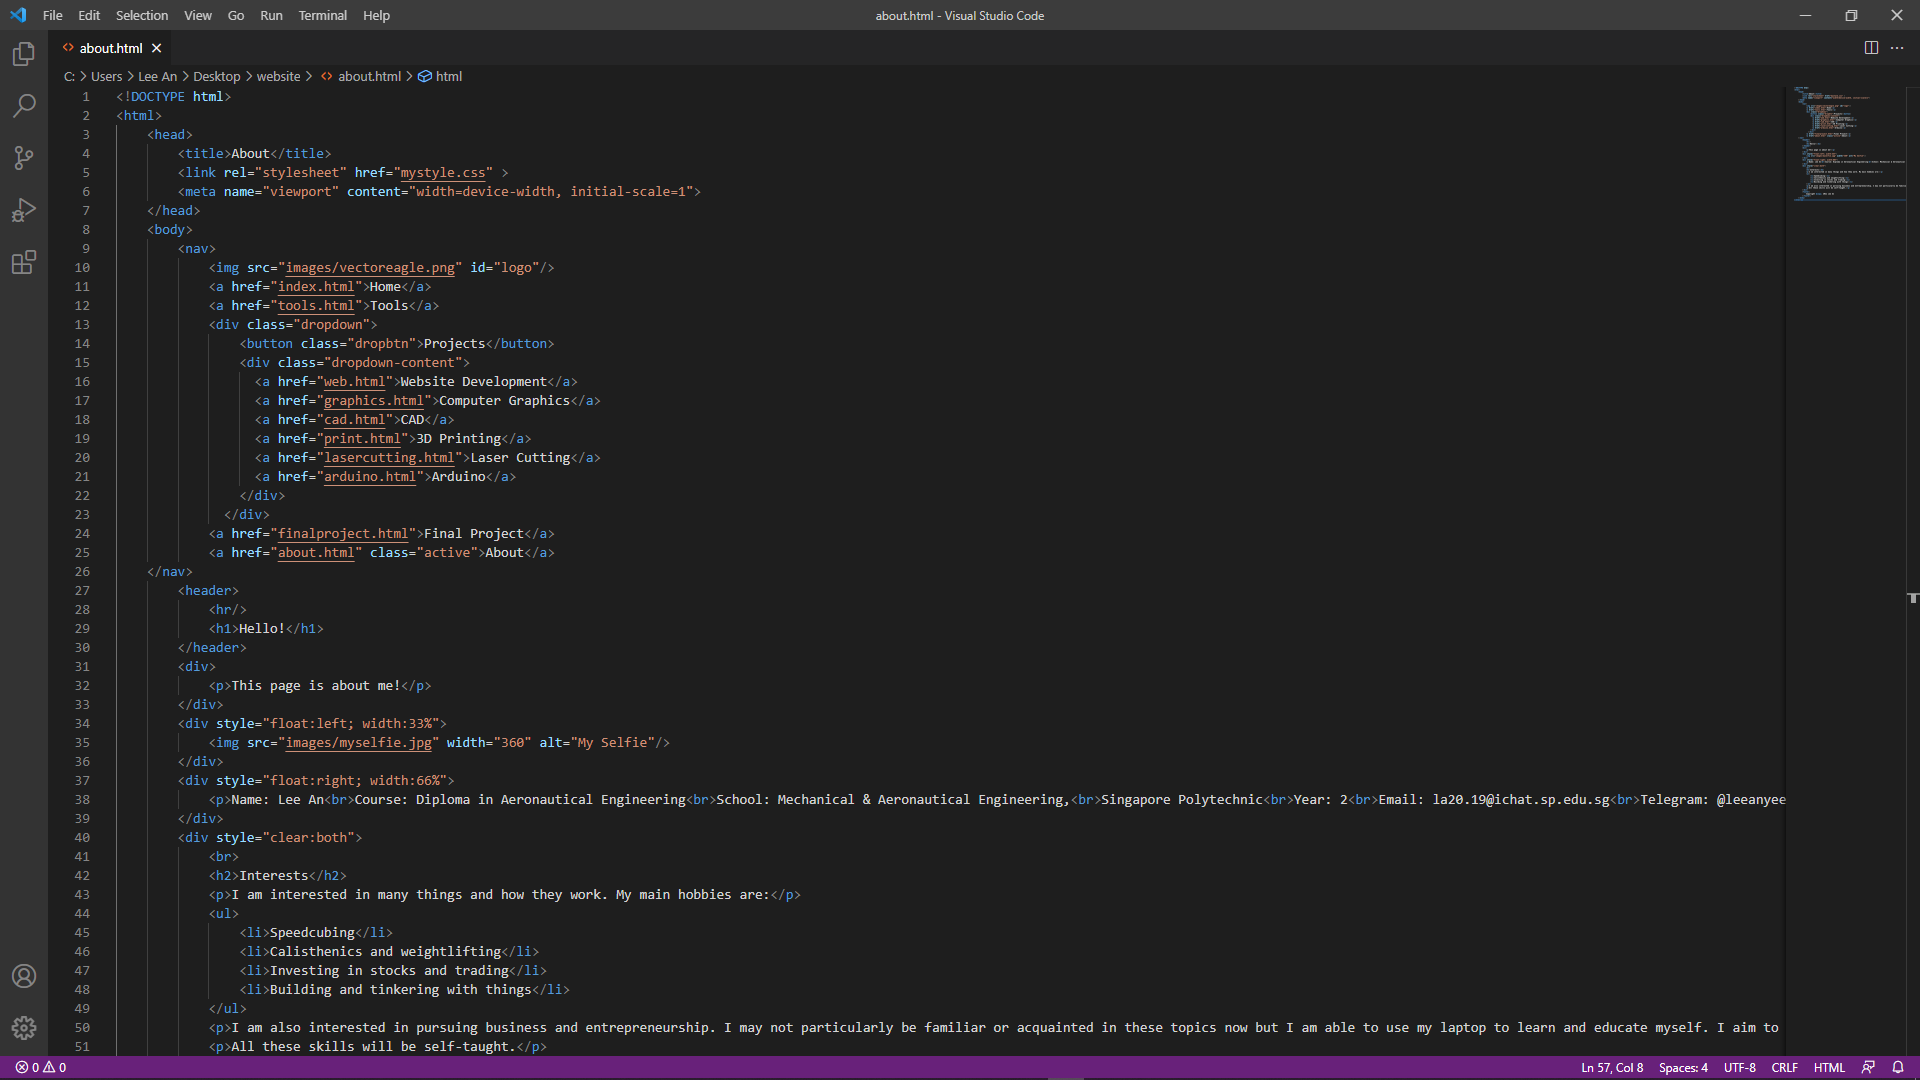Split the editor to the right

[x=1871, y=48]
